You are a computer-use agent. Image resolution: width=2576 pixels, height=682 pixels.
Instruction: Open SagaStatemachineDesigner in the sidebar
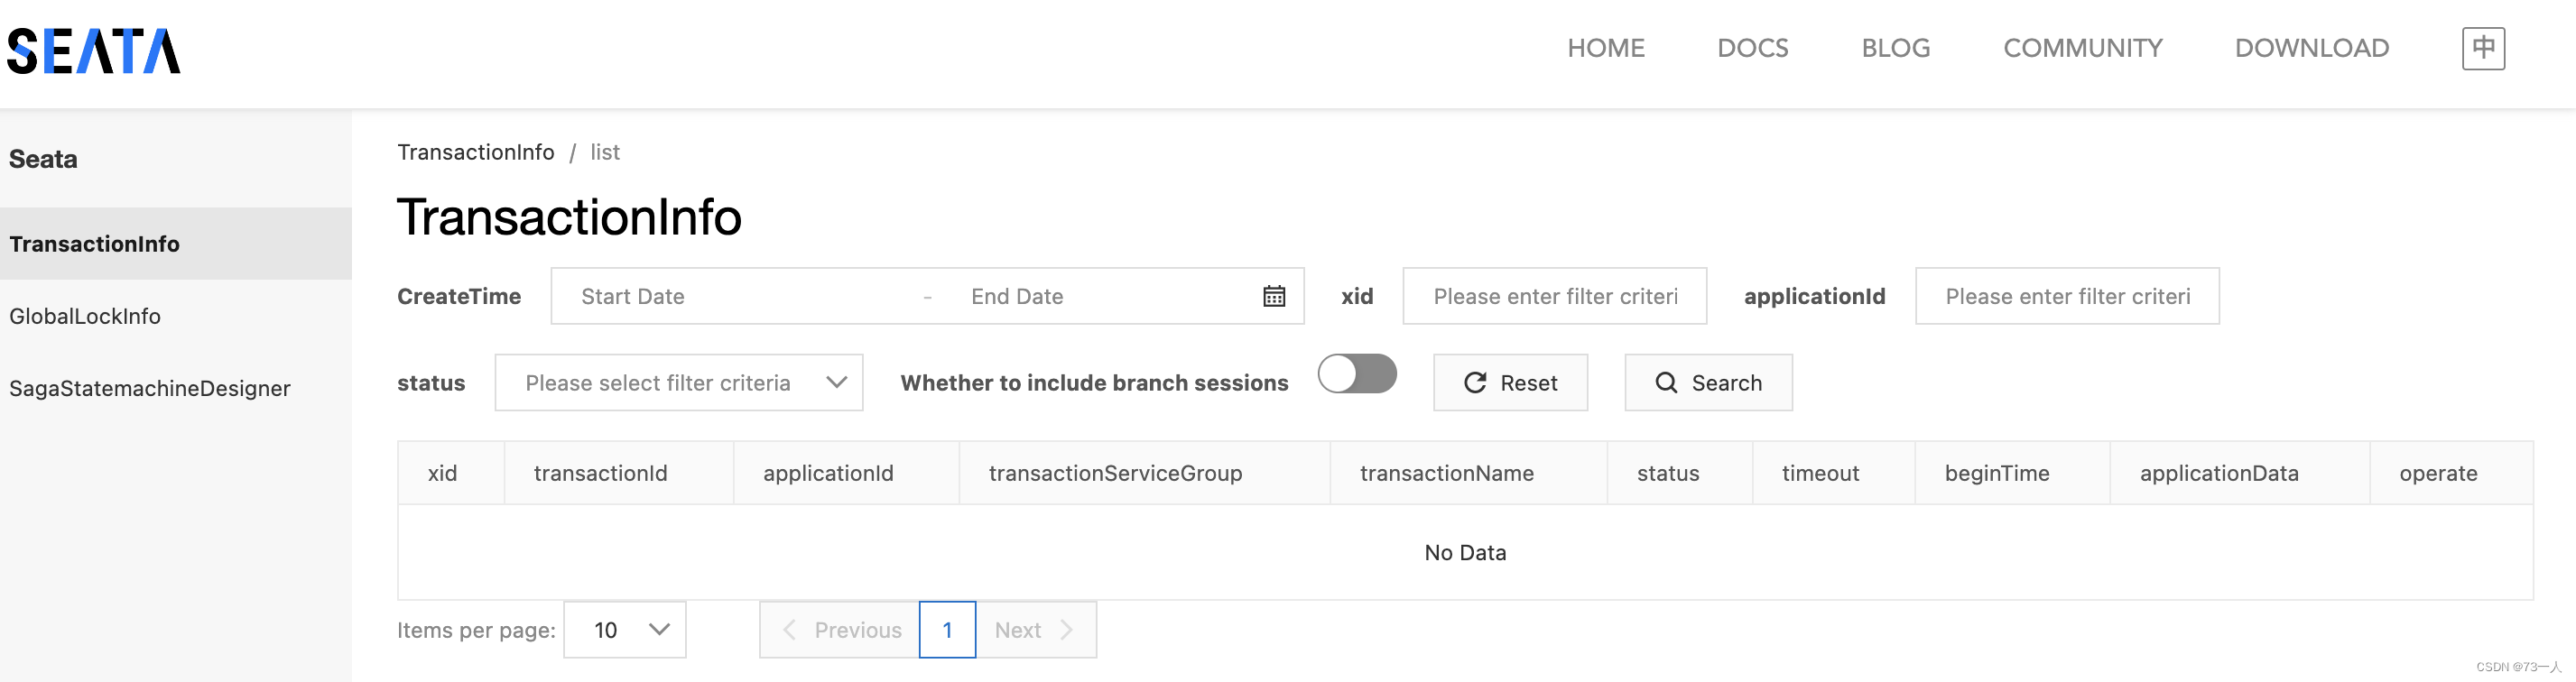point(150,388)
